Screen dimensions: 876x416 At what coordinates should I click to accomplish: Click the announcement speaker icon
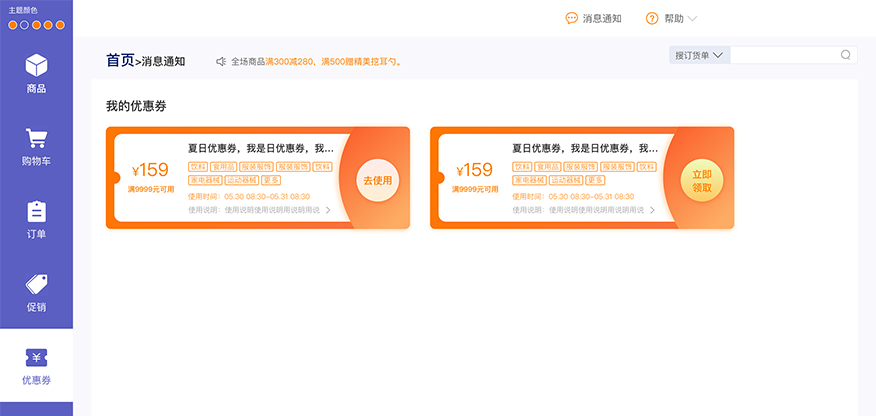[x=221, y=62]
